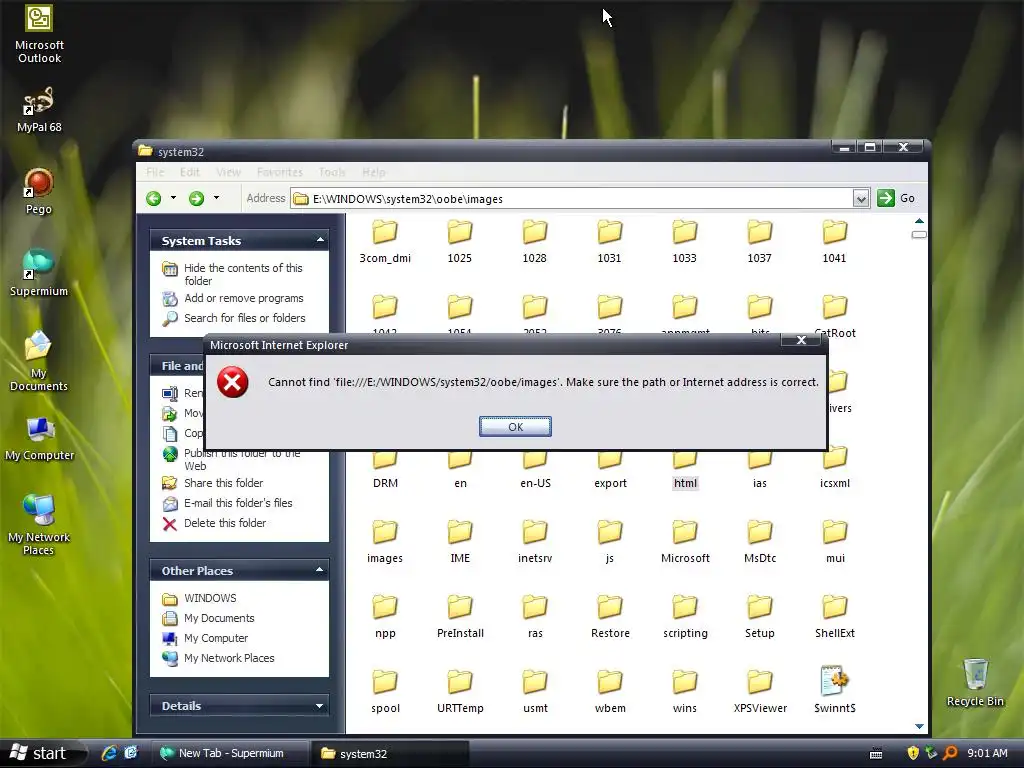Image resolution: width=1024 pixels, height=768 pixels.
Task: Select the 1025 folder
Action: click(x=460, y=242)
